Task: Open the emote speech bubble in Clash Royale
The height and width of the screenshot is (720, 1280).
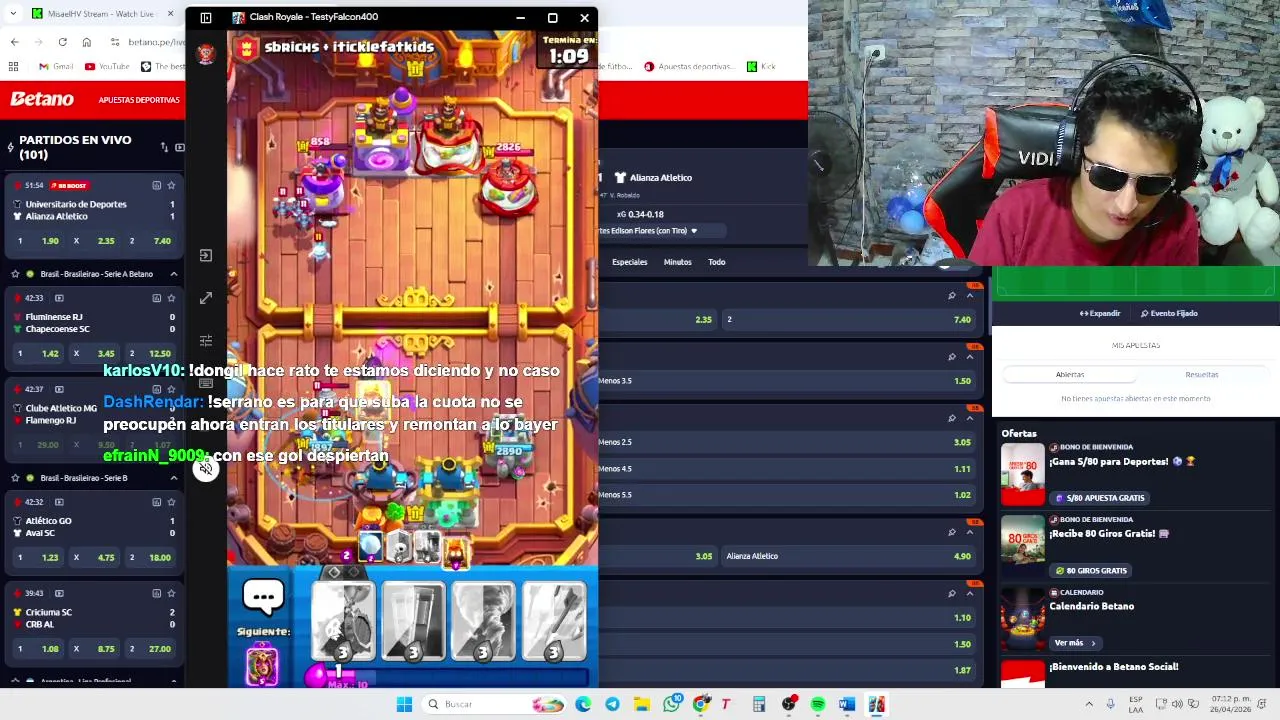Action: tap(264, 597)
